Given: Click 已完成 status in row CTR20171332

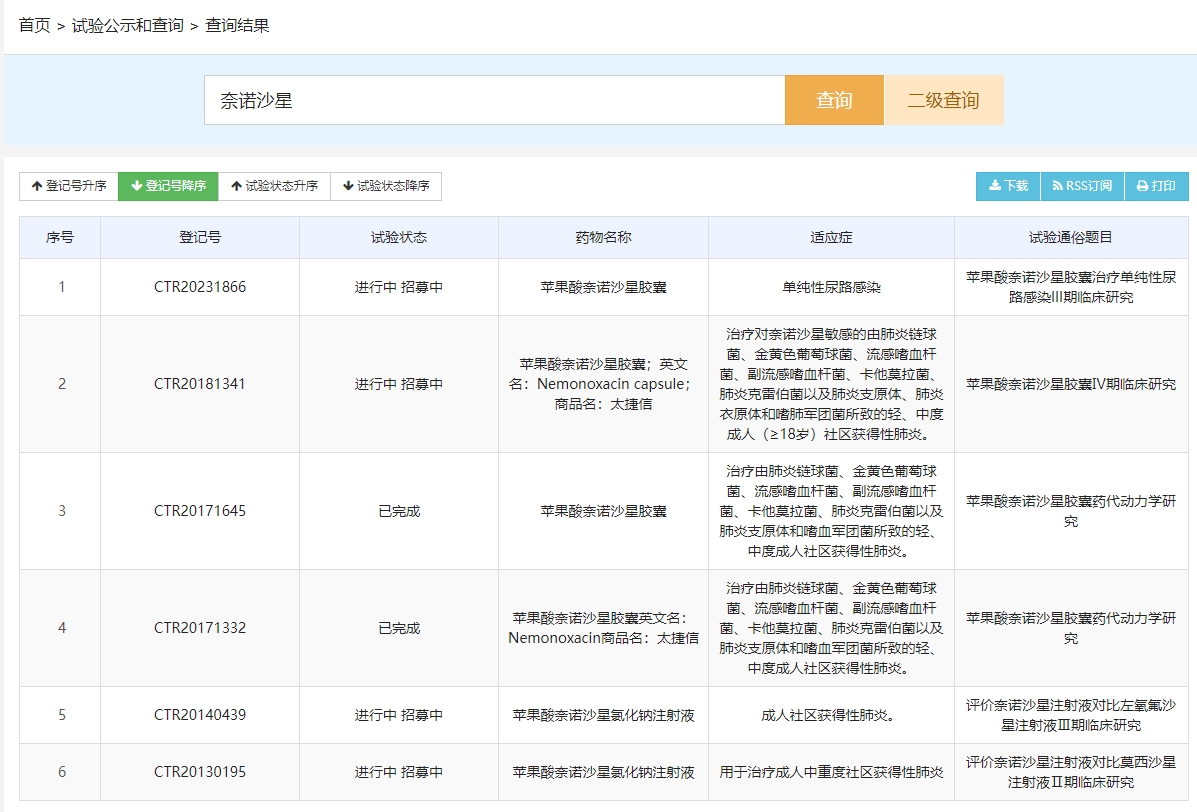Looking at the screenshot, I should coord(398,628).
